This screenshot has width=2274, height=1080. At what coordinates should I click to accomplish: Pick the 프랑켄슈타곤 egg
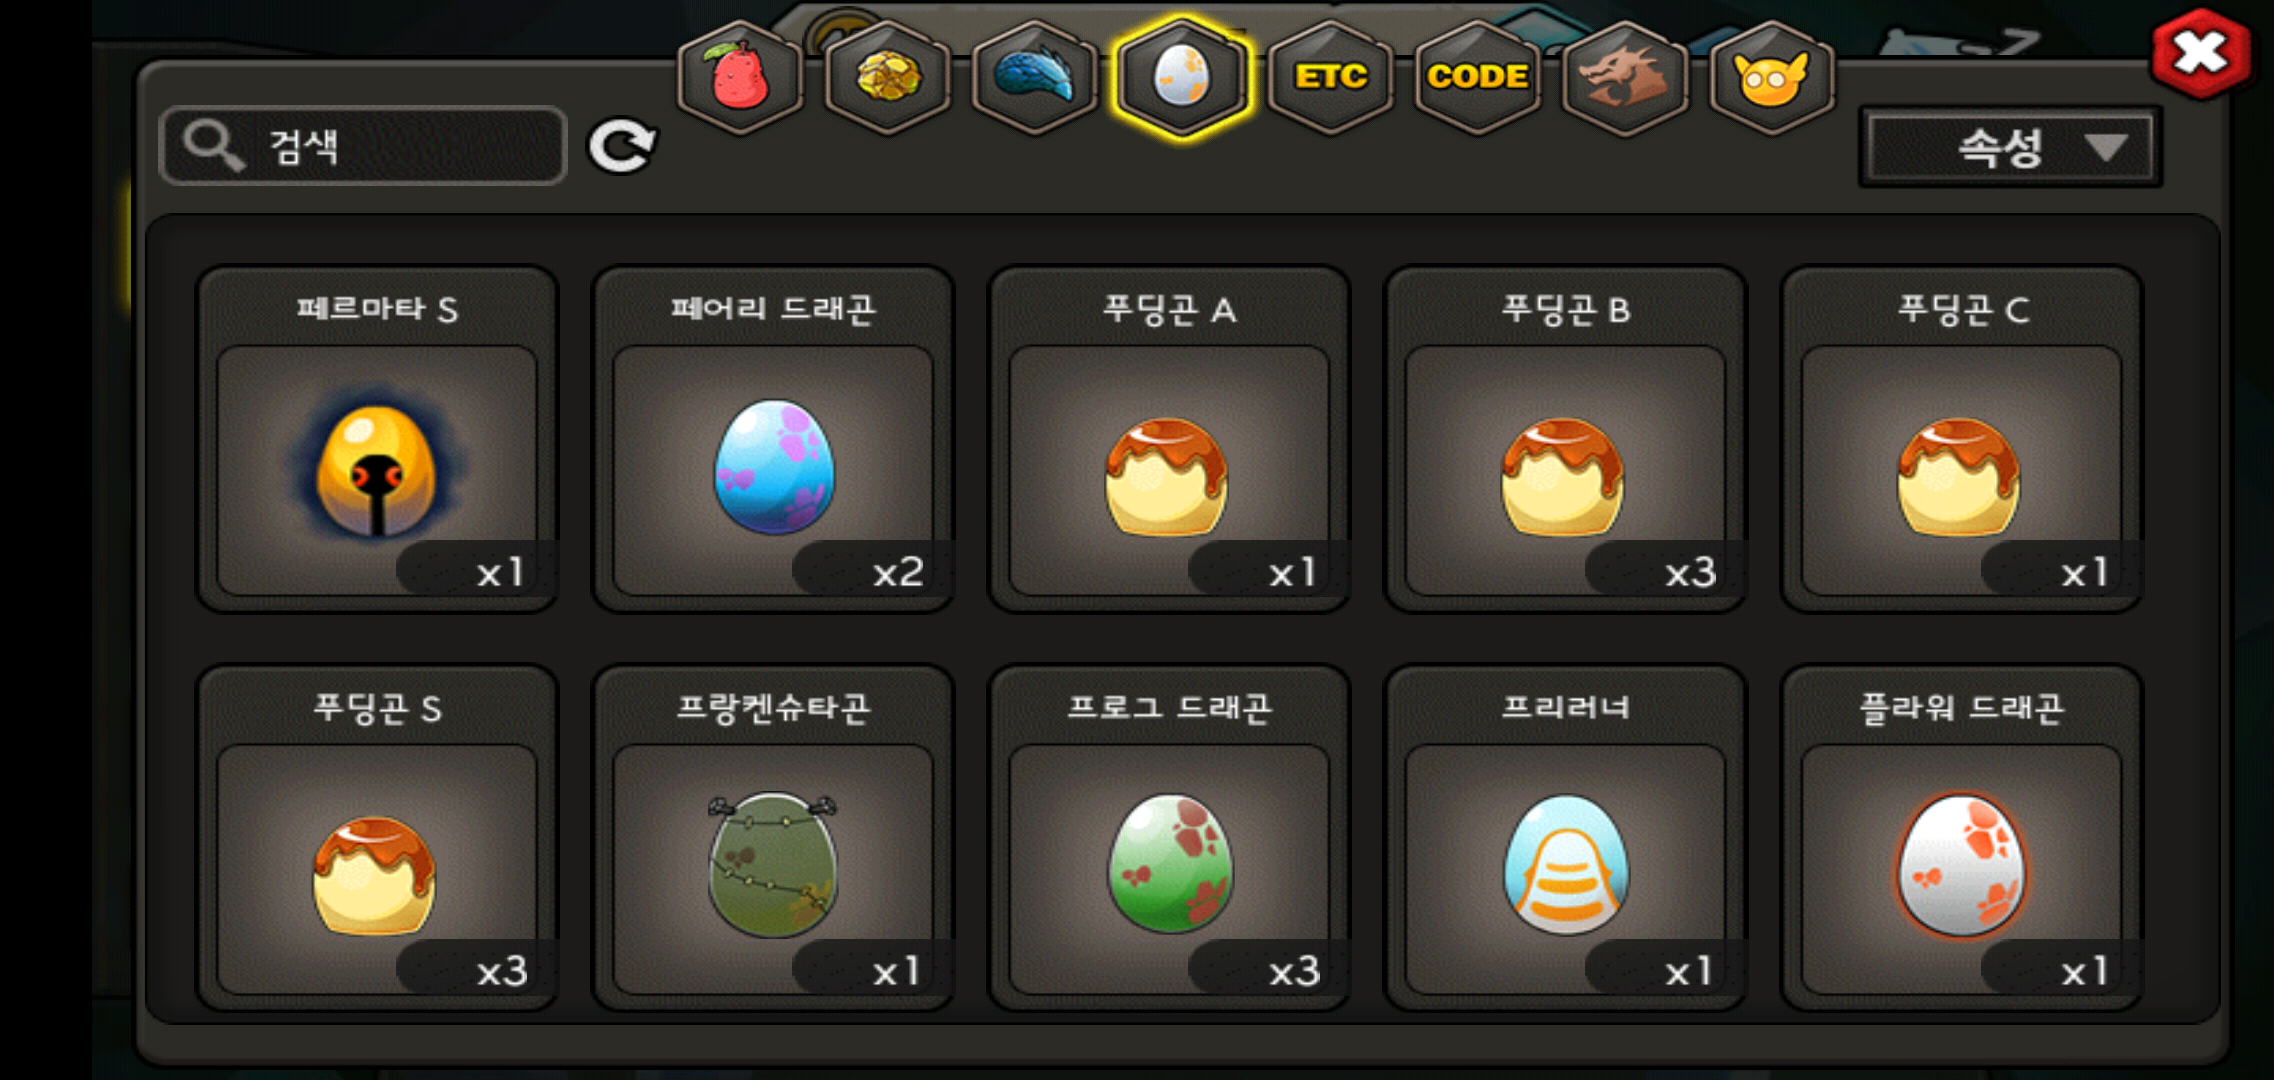tap(773, 838)
